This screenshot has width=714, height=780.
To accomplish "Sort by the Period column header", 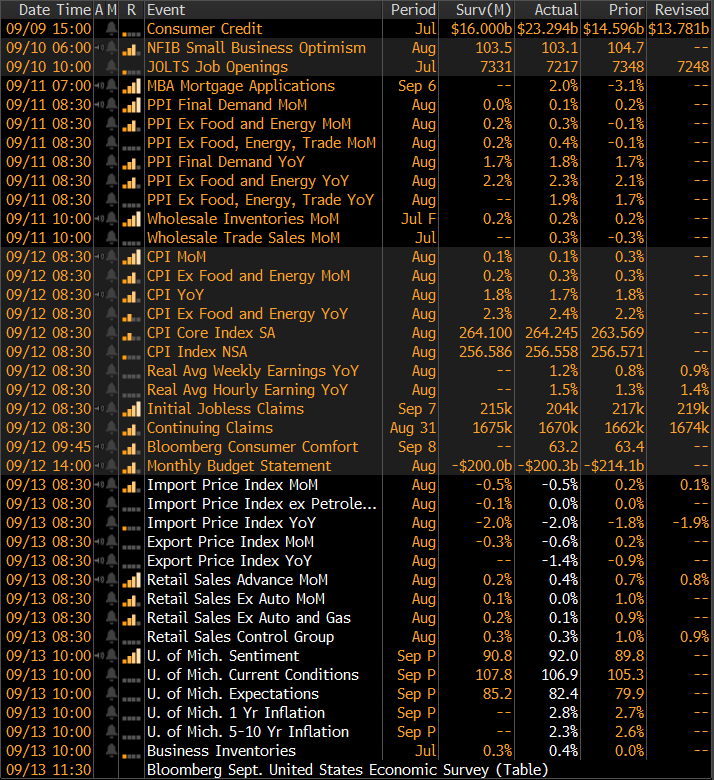I will [413, 10].
